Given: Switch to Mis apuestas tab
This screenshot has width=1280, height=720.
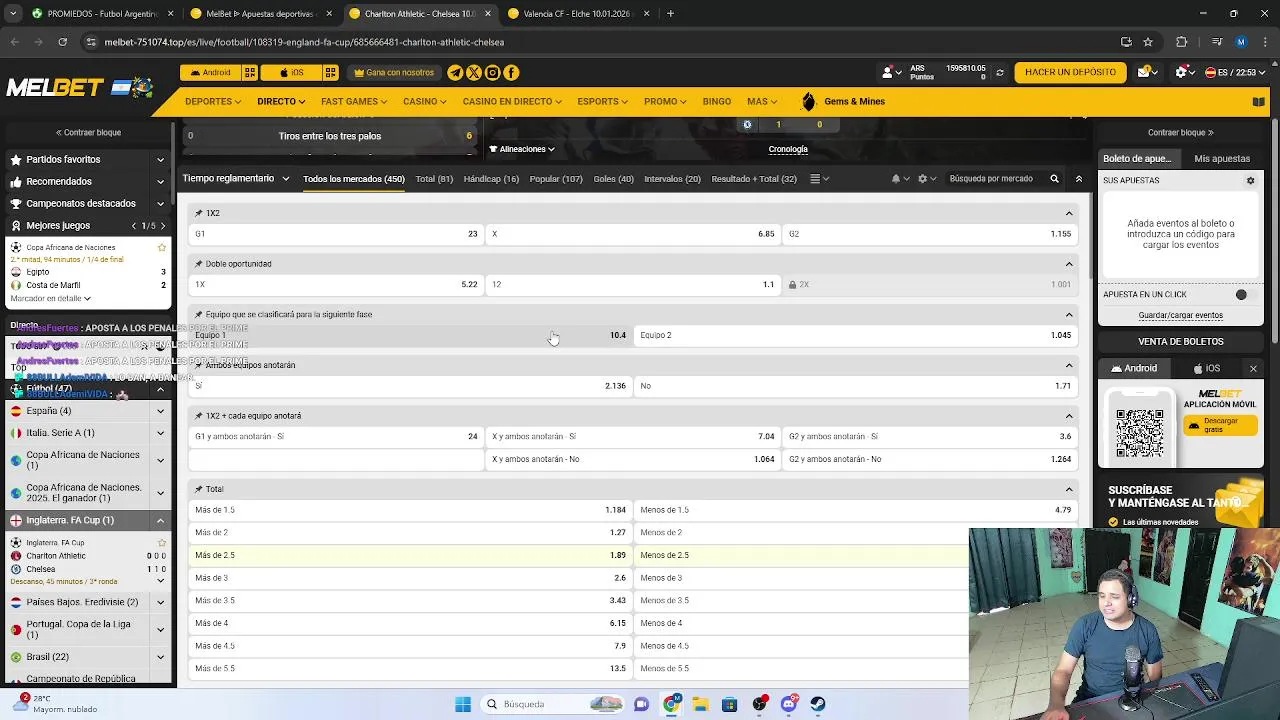Looking at the screenshot, I should point(1222,158).
